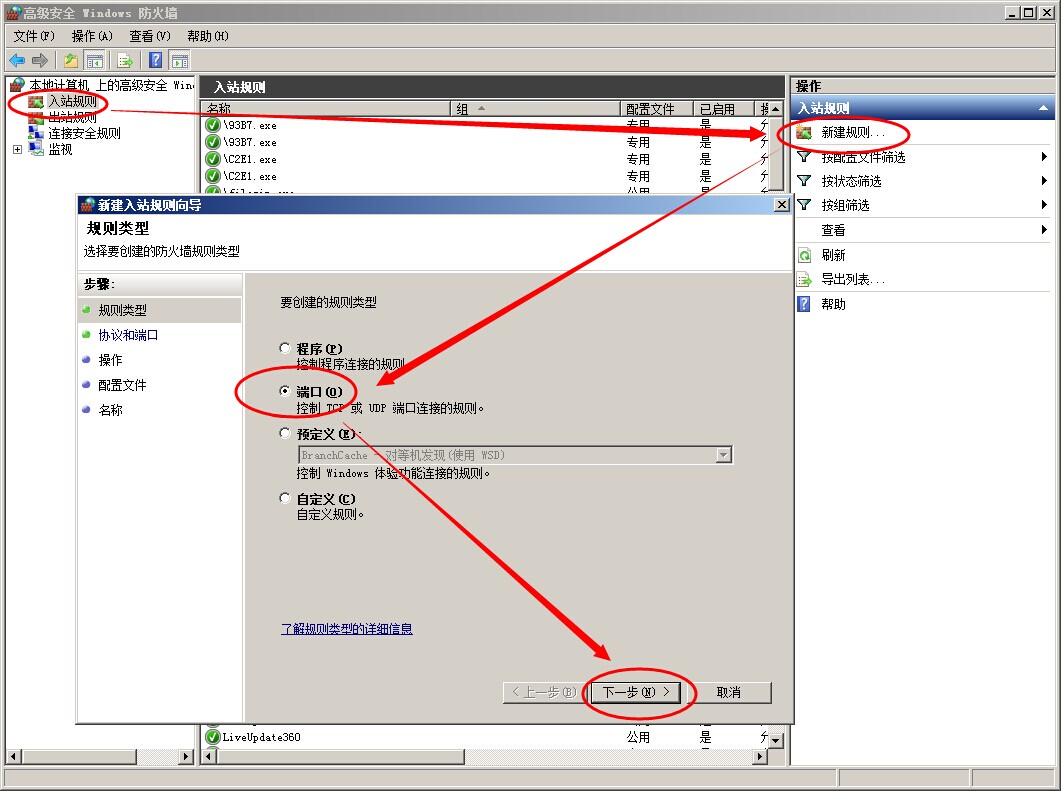Image resolution: width=1061 pixels, height=791 pixels.
Task: Click 刷新 refresh action
Action: pos(833,255)
